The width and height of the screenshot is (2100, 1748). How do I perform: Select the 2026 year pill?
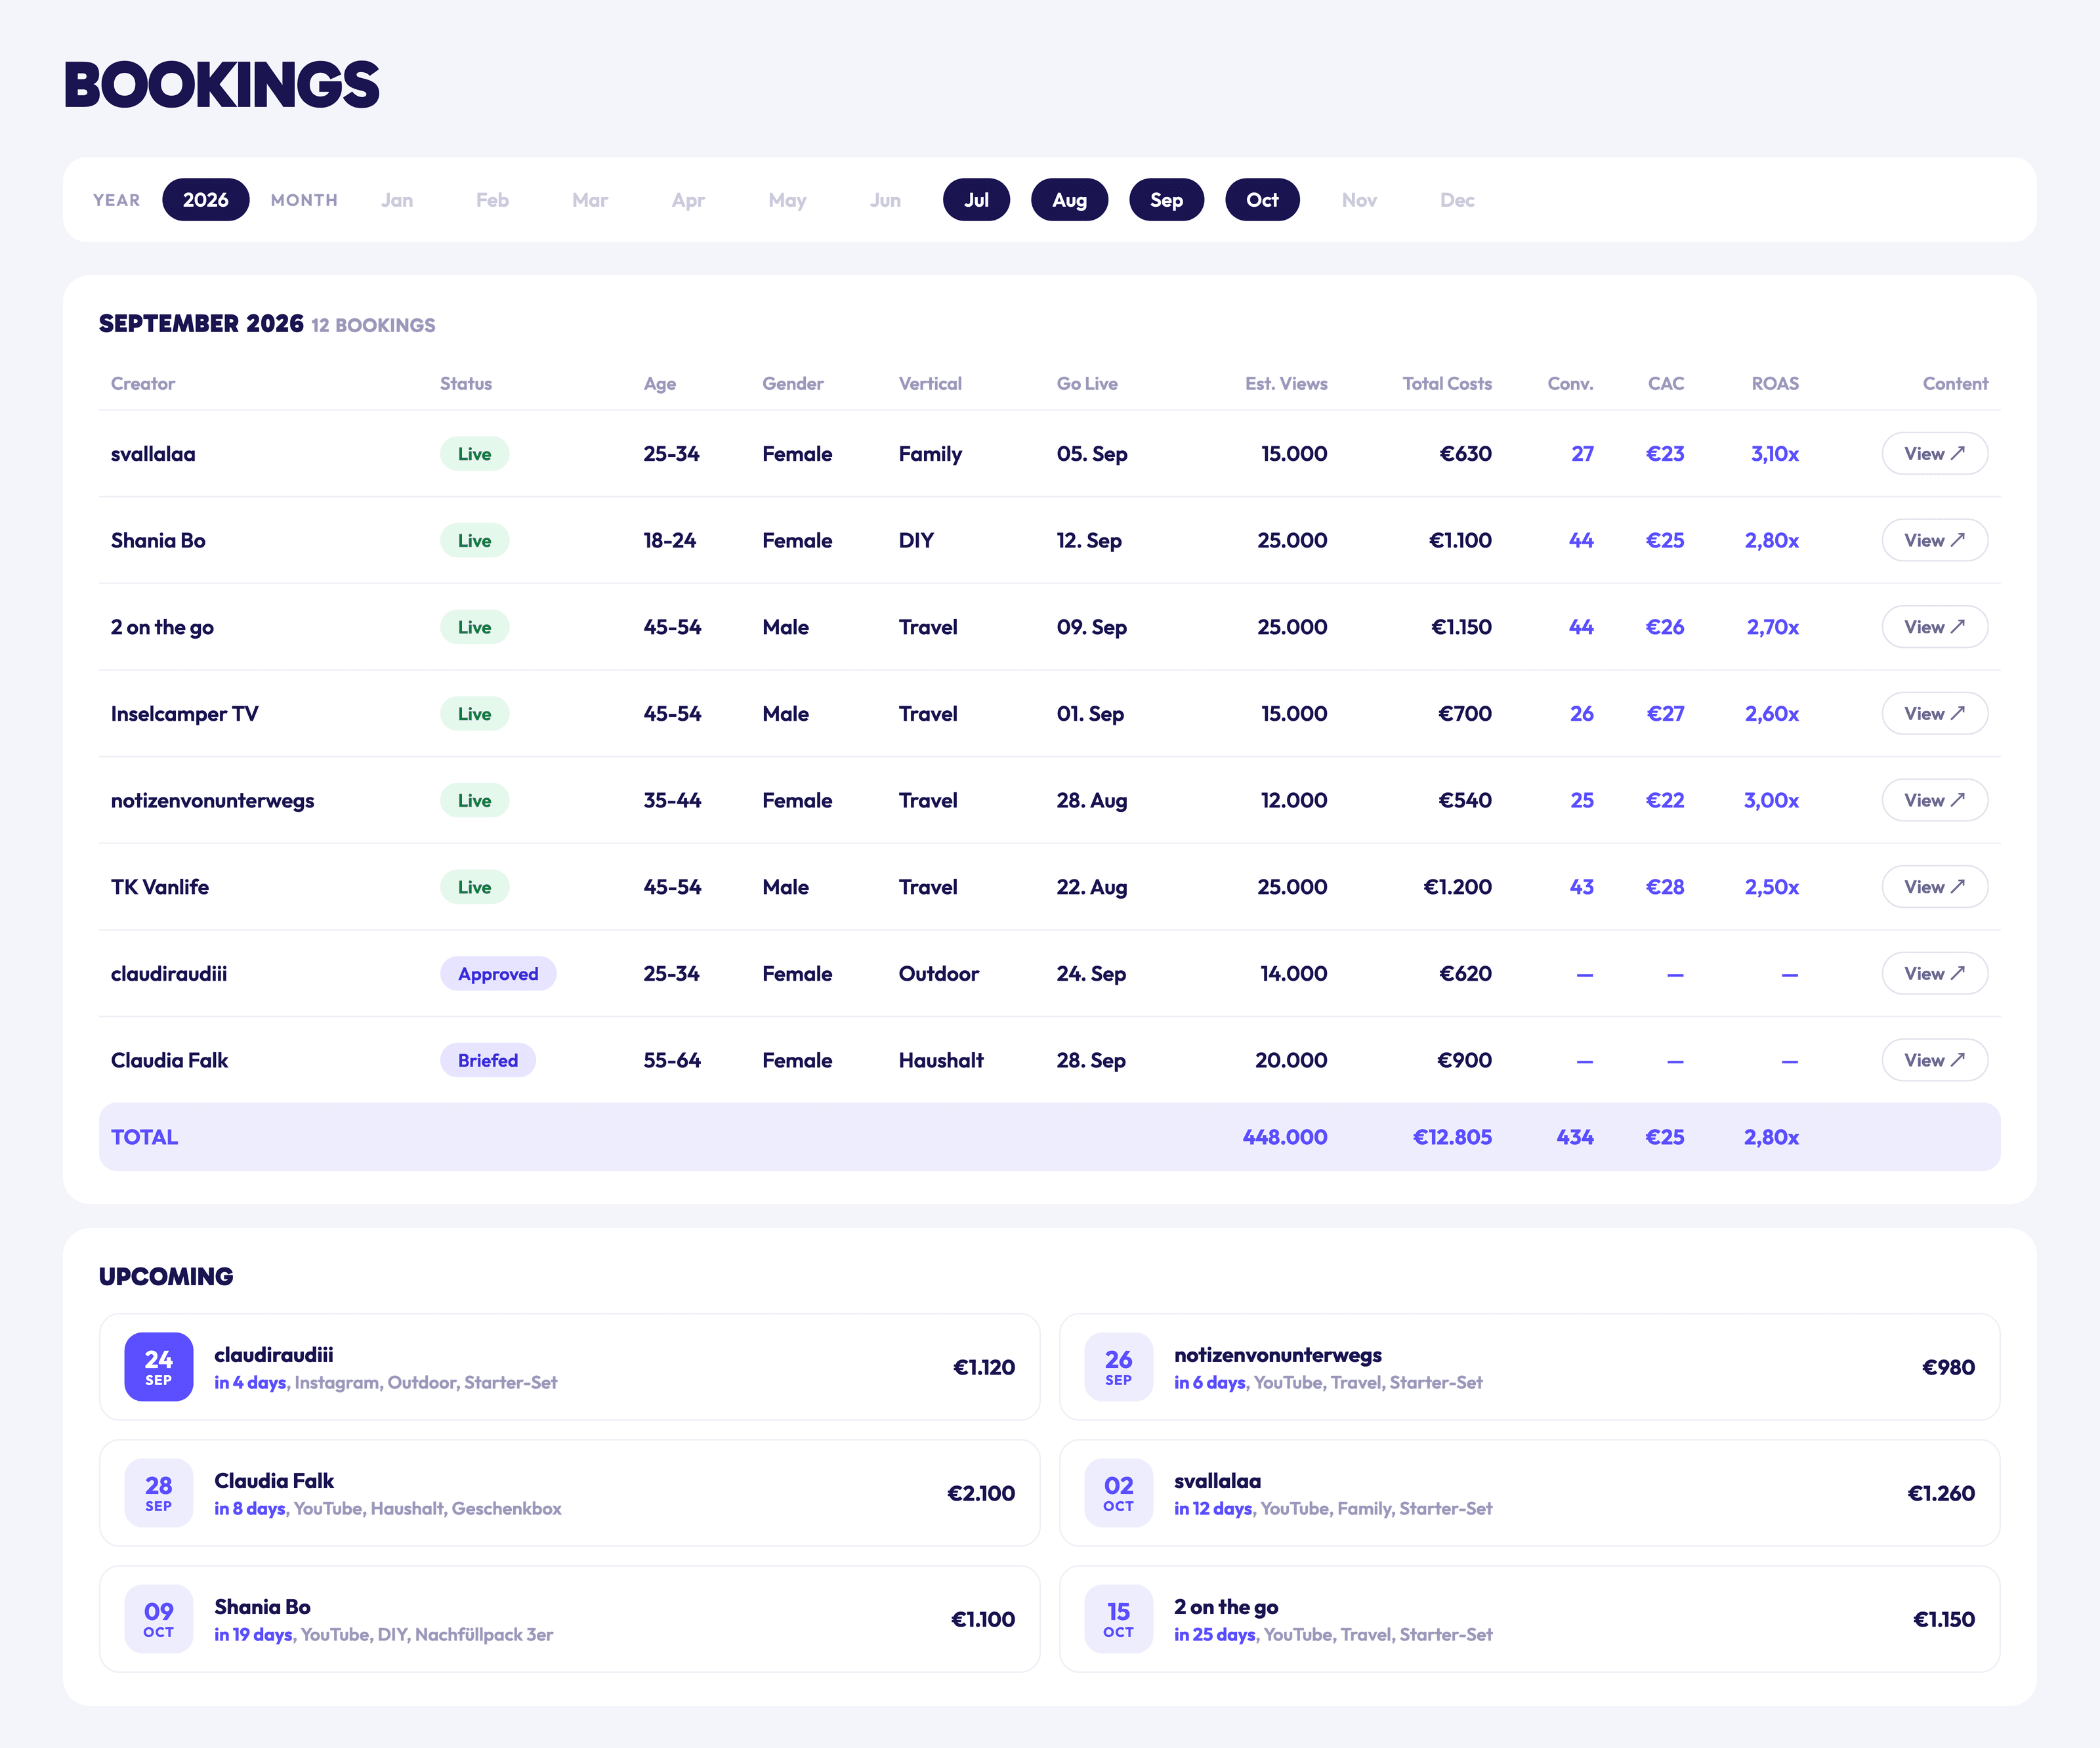pyautogui.click(x=205, y=200)
